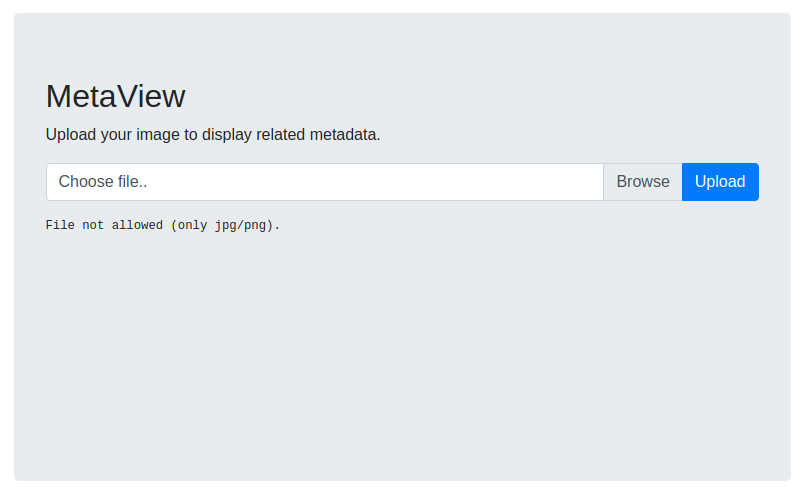The image size is (801, 492).
Task: Click the MetaView heading
Action: (x=115, y=96)
